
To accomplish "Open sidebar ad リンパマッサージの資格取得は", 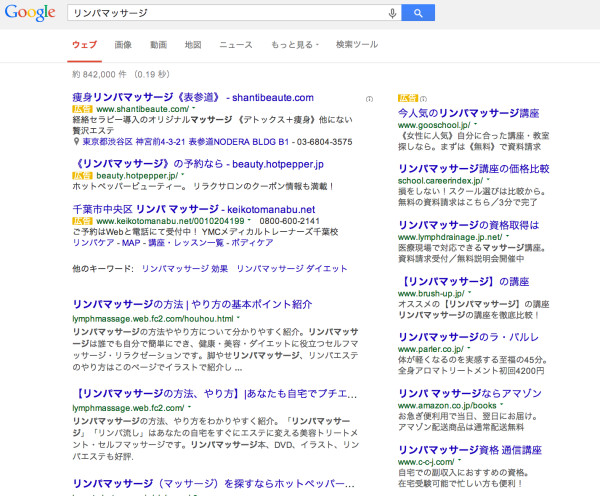I will (468, 225).
